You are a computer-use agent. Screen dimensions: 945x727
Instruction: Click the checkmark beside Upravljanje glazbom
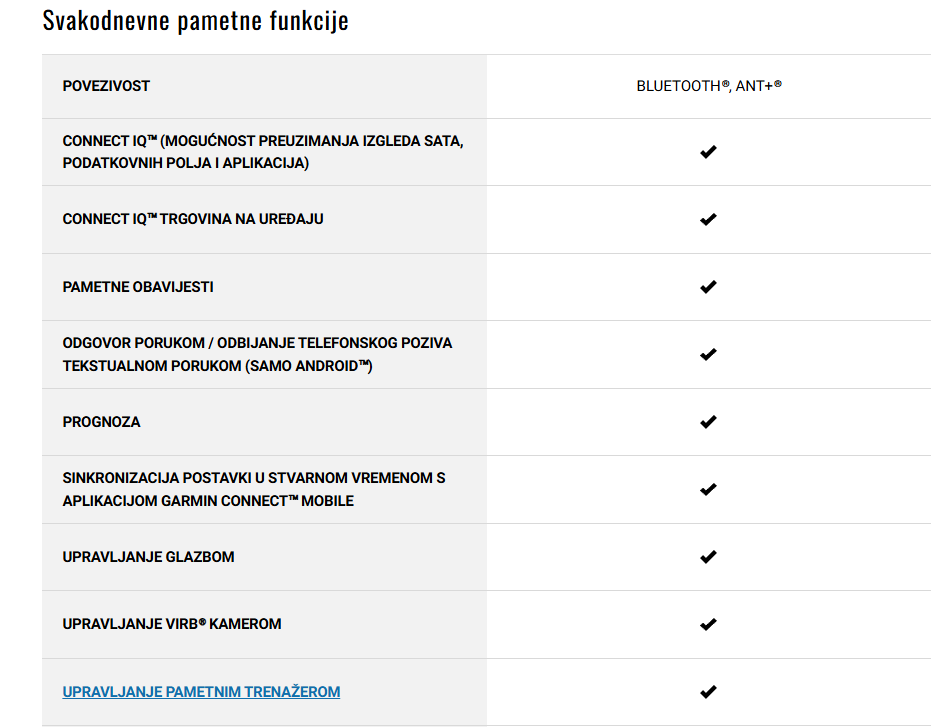tap(708, 557)
